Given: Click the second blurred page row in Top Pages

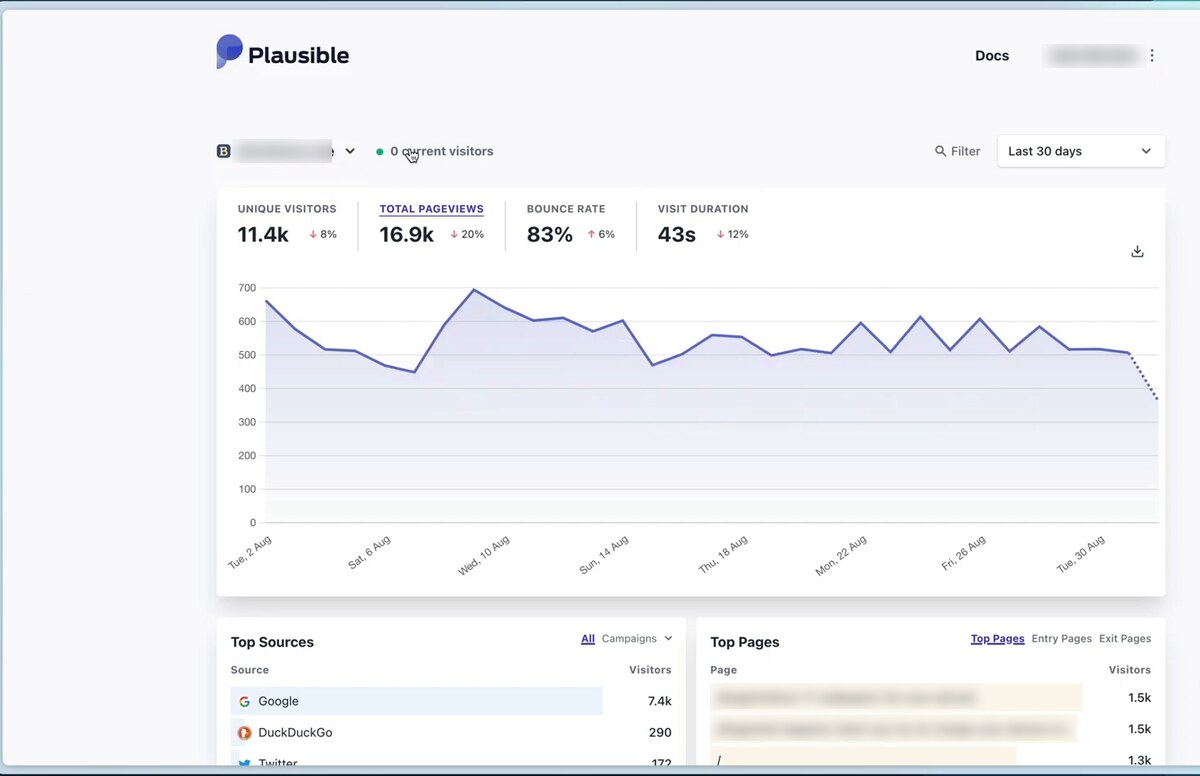Looking at the screenshot, I should pos(931,729).
